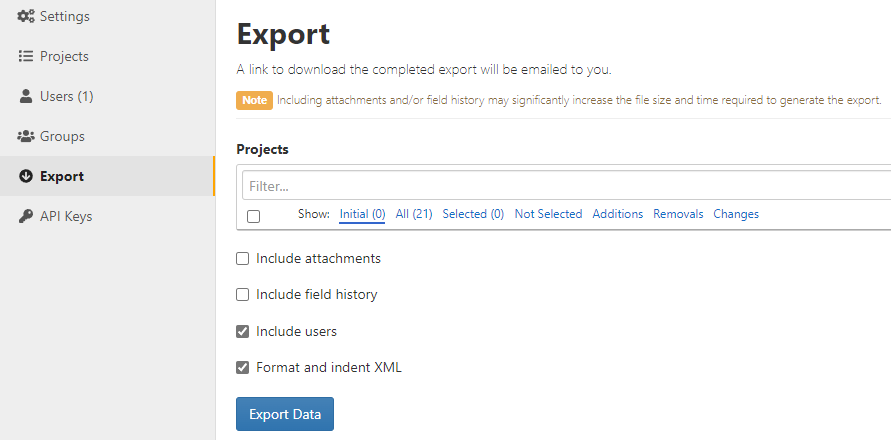Viewport: 891px width, 440px height.
Task: Select the Export sidebar entry
Action: (107, 176)
